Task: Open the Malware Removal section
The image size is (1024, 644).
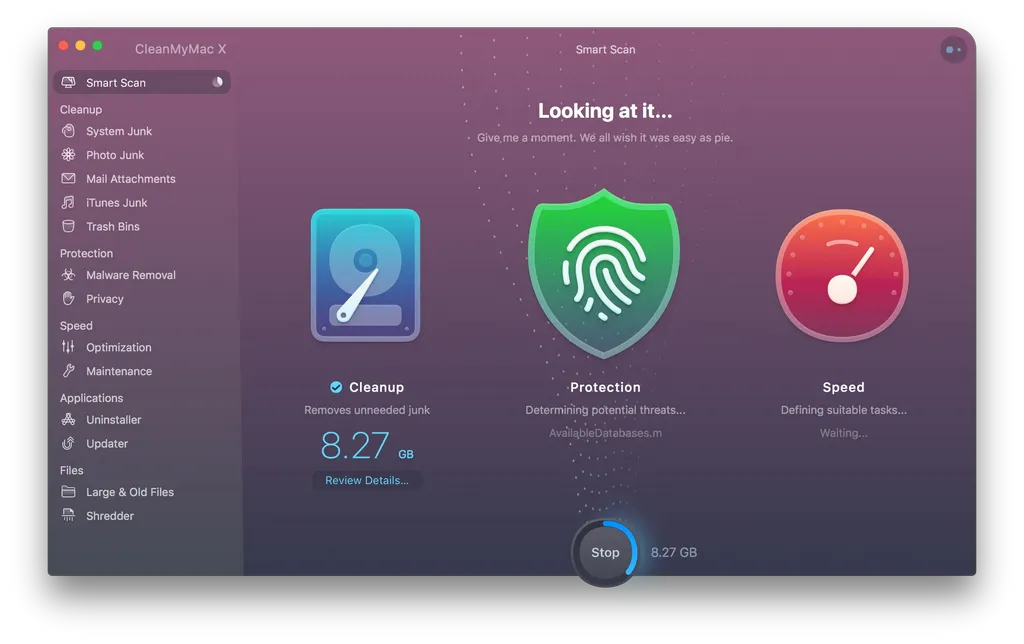Action: pyautogui.click(x=131, y=275)
